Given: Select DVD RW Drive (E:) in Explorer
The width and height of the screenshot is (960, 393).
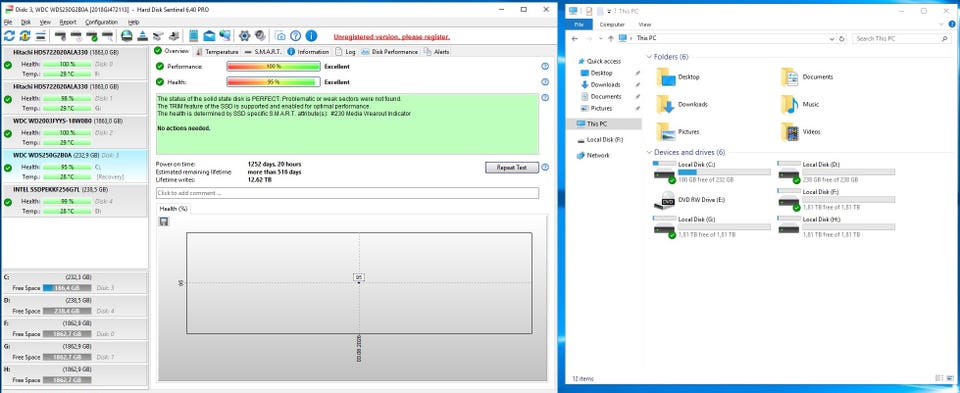Looking at the screenshot, I should [x=690, y=200].
